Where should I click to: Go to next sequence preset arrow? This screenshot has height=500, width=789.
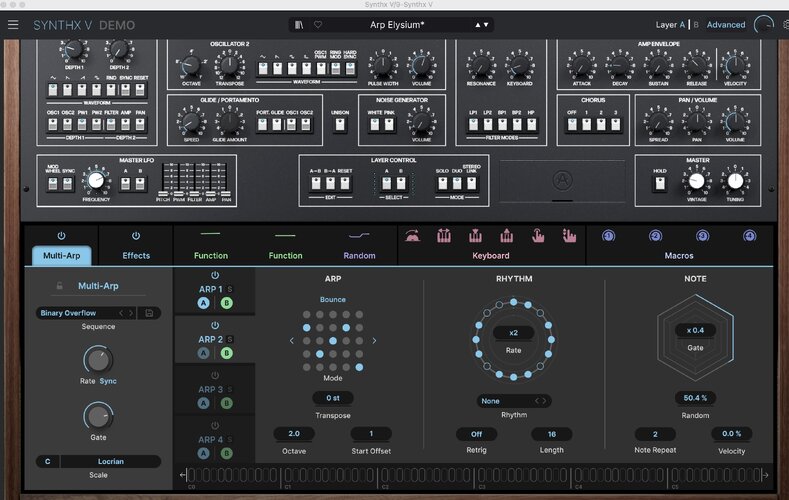click(131, 313)
